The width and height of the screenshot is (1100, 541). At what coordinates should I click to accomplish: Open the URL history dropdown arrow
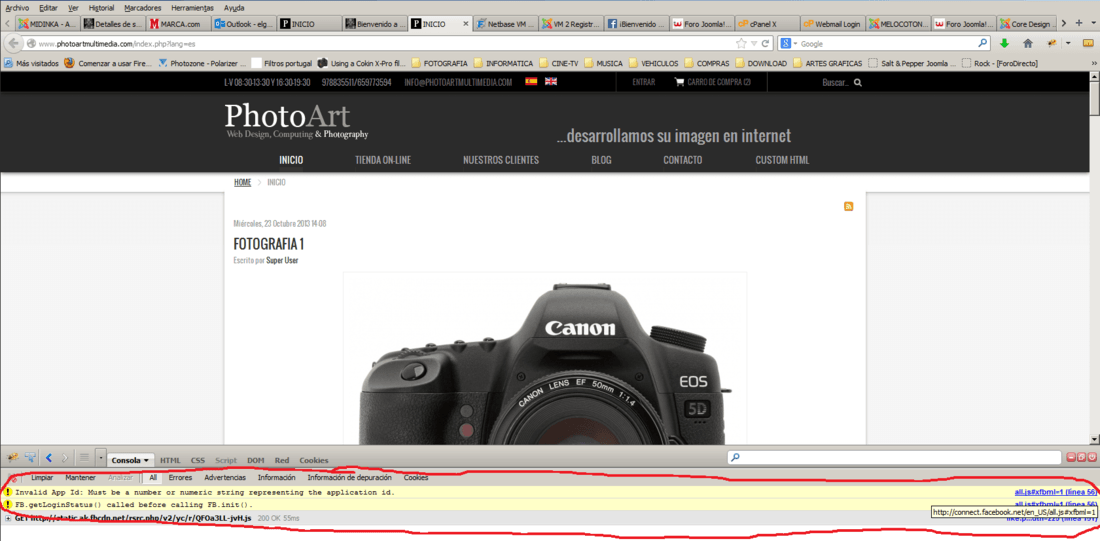[754, 44]
